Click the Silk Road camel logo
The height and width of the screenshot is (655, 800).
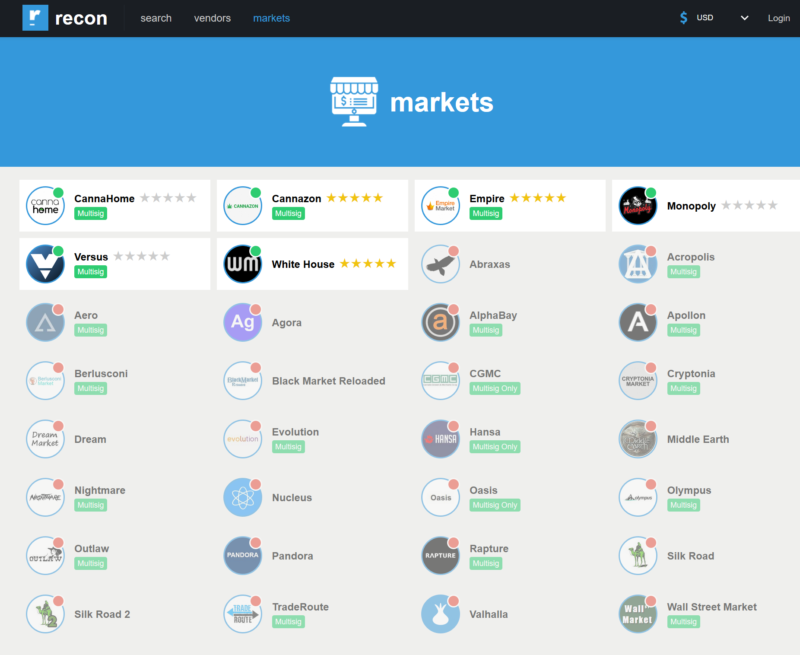pyautogui.click(x=638, y=556)
